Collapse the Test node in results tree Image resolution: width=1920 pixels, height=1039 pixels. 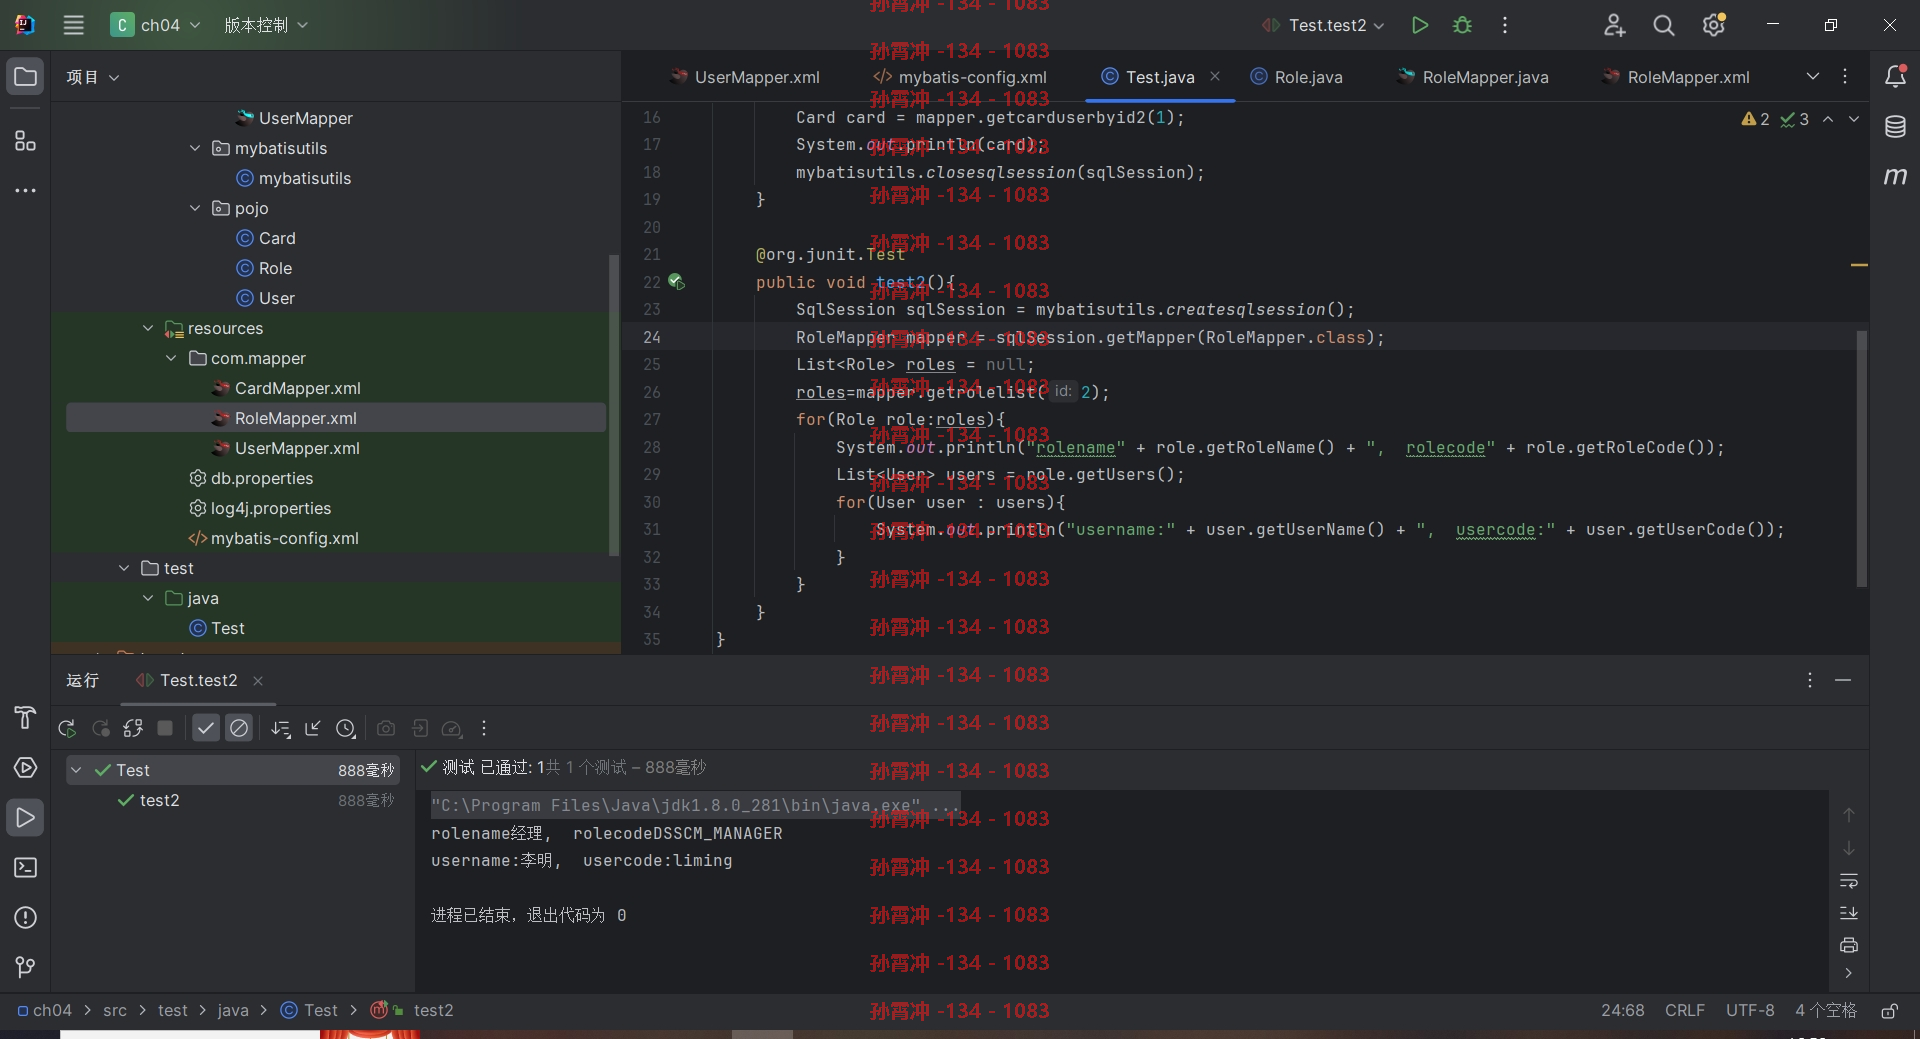76,770
